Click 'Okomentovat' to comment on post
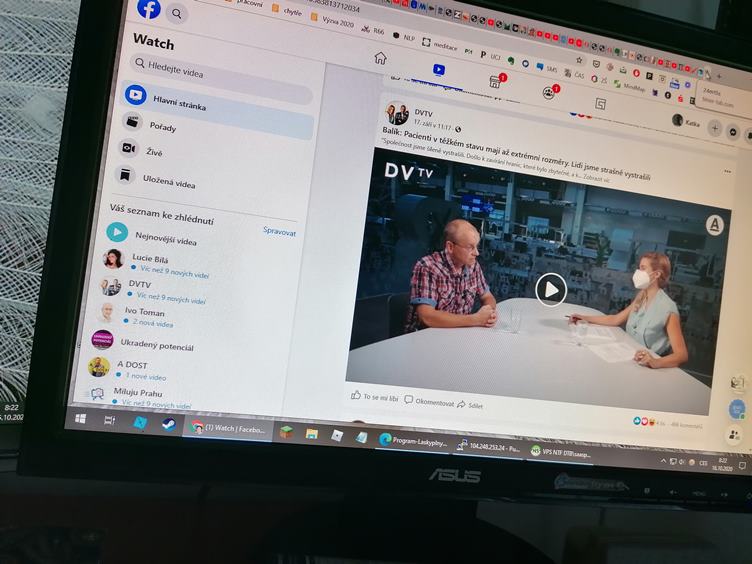752x564 pixels. [429, 402]
